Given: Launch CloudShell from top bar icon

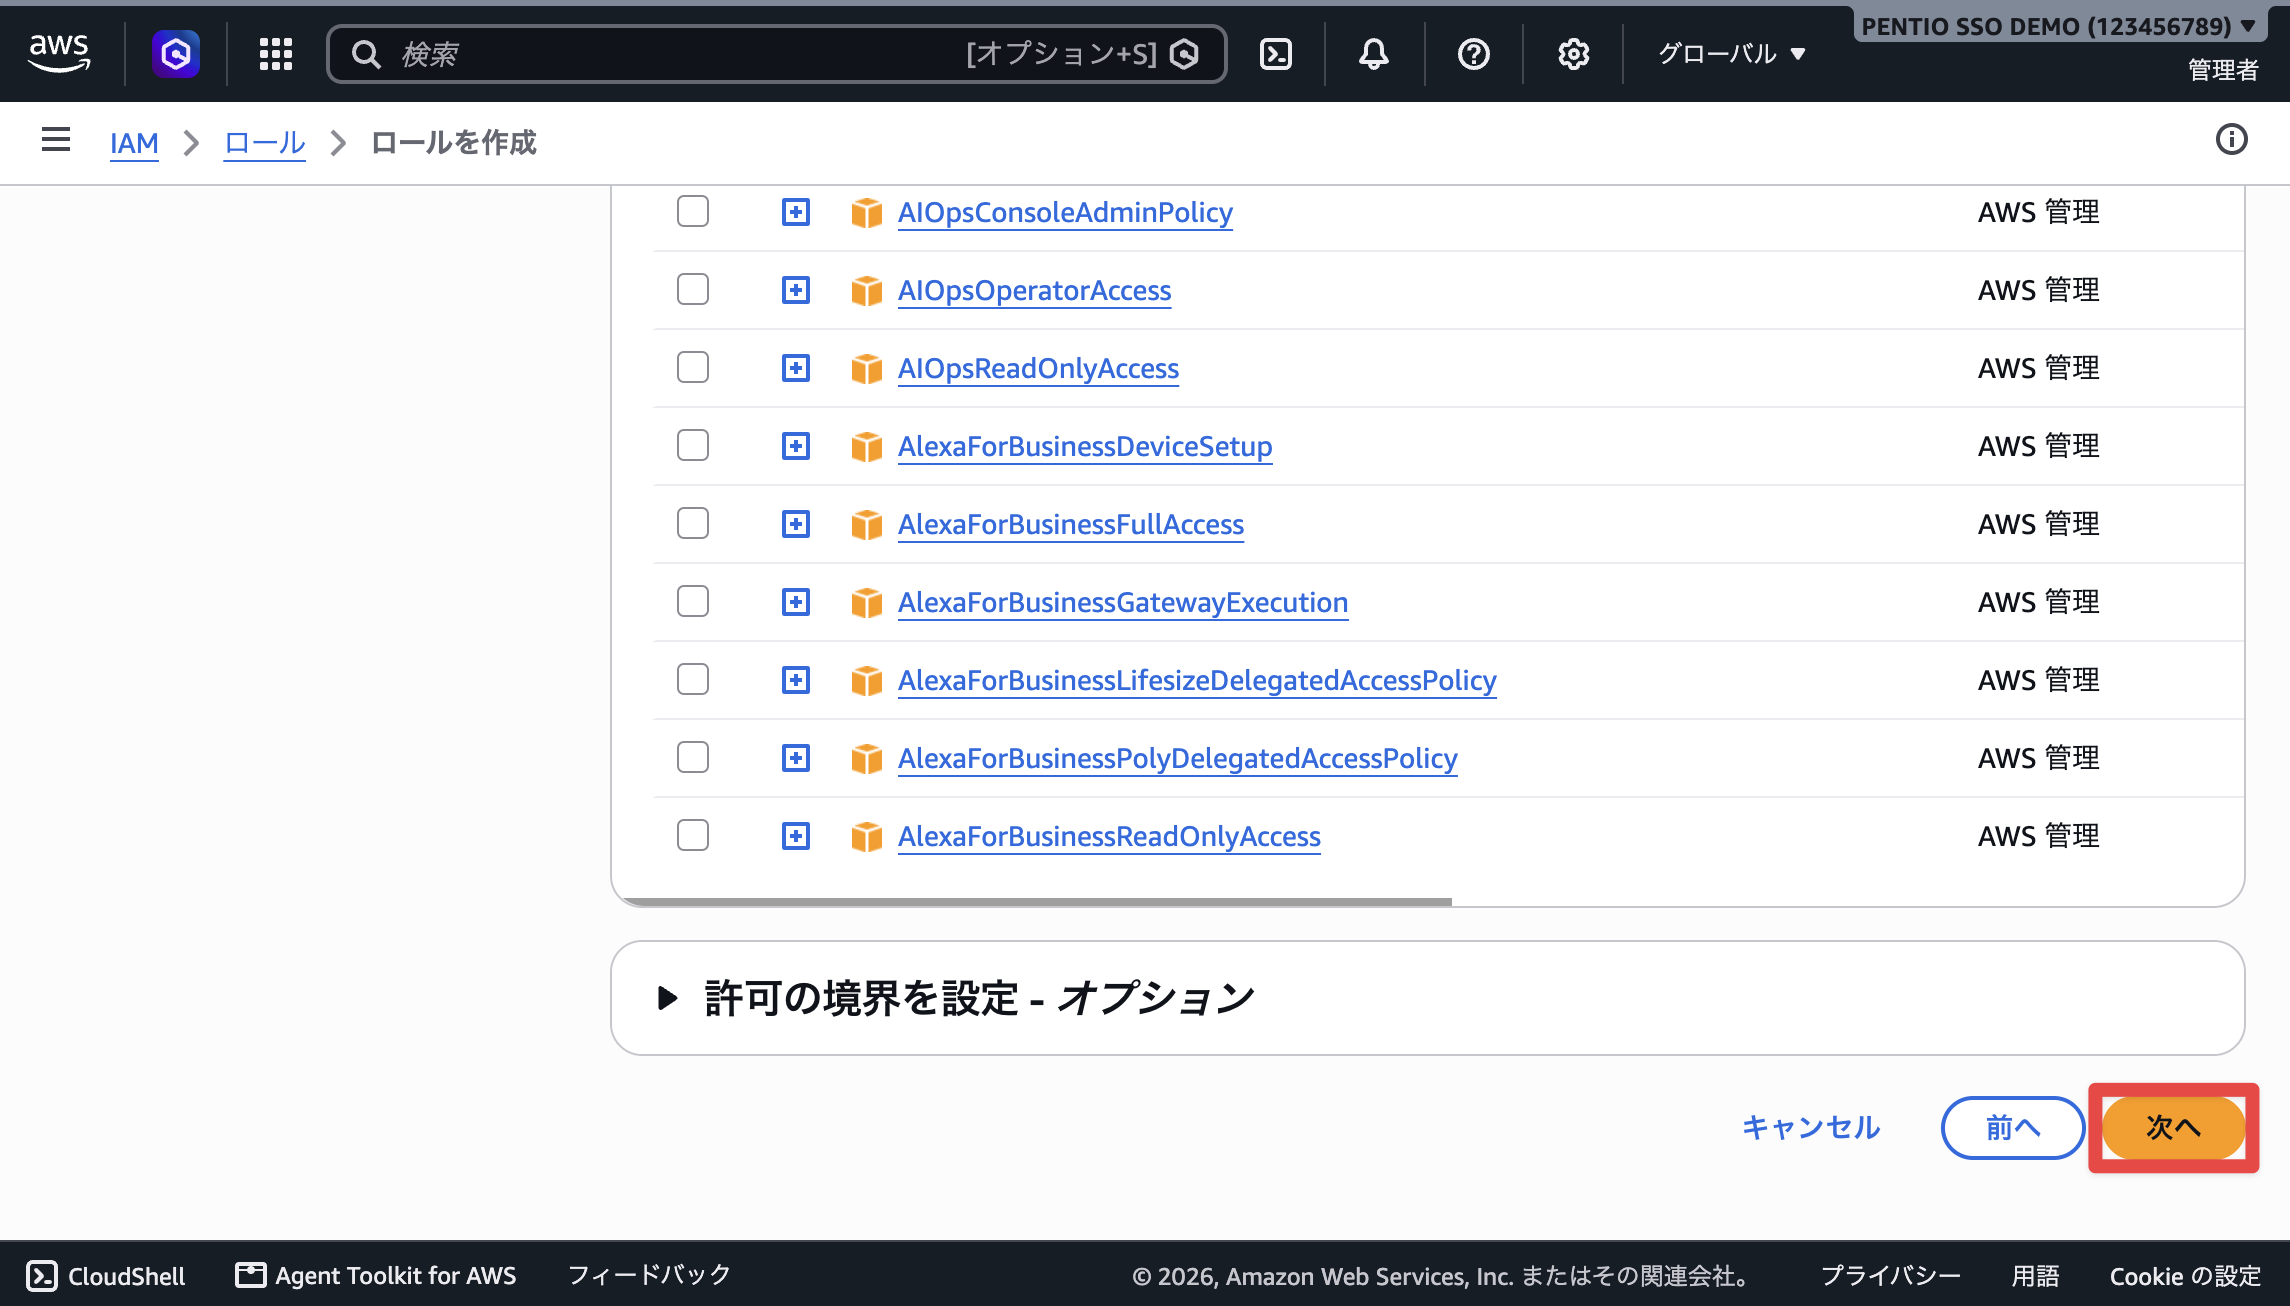Looking at the screenshot, I should coord(1276,54).
